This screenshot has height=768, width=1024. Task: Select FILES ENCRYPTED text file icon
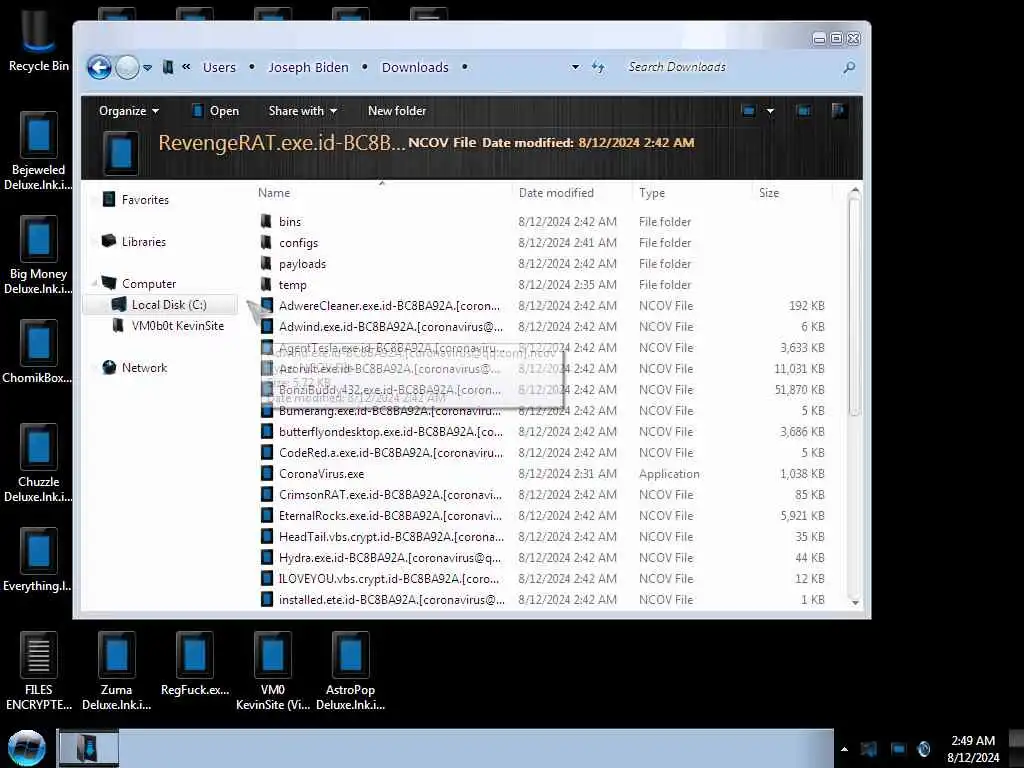(38, 671)
